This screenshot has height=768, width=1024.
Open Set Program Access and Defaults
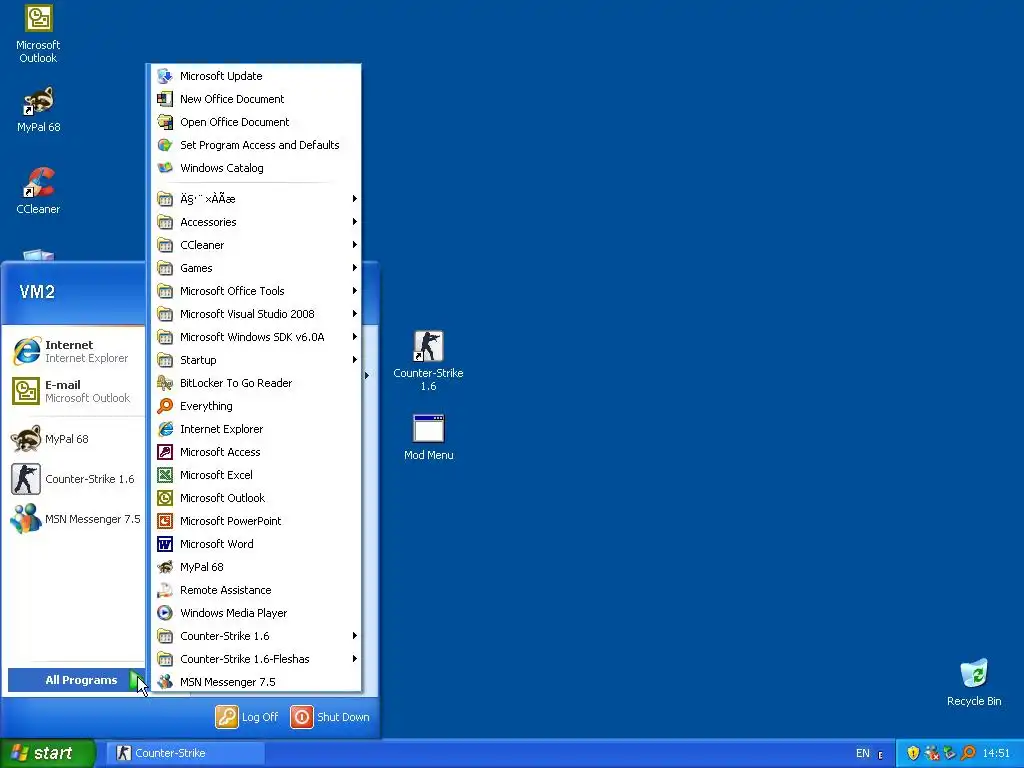256,145
